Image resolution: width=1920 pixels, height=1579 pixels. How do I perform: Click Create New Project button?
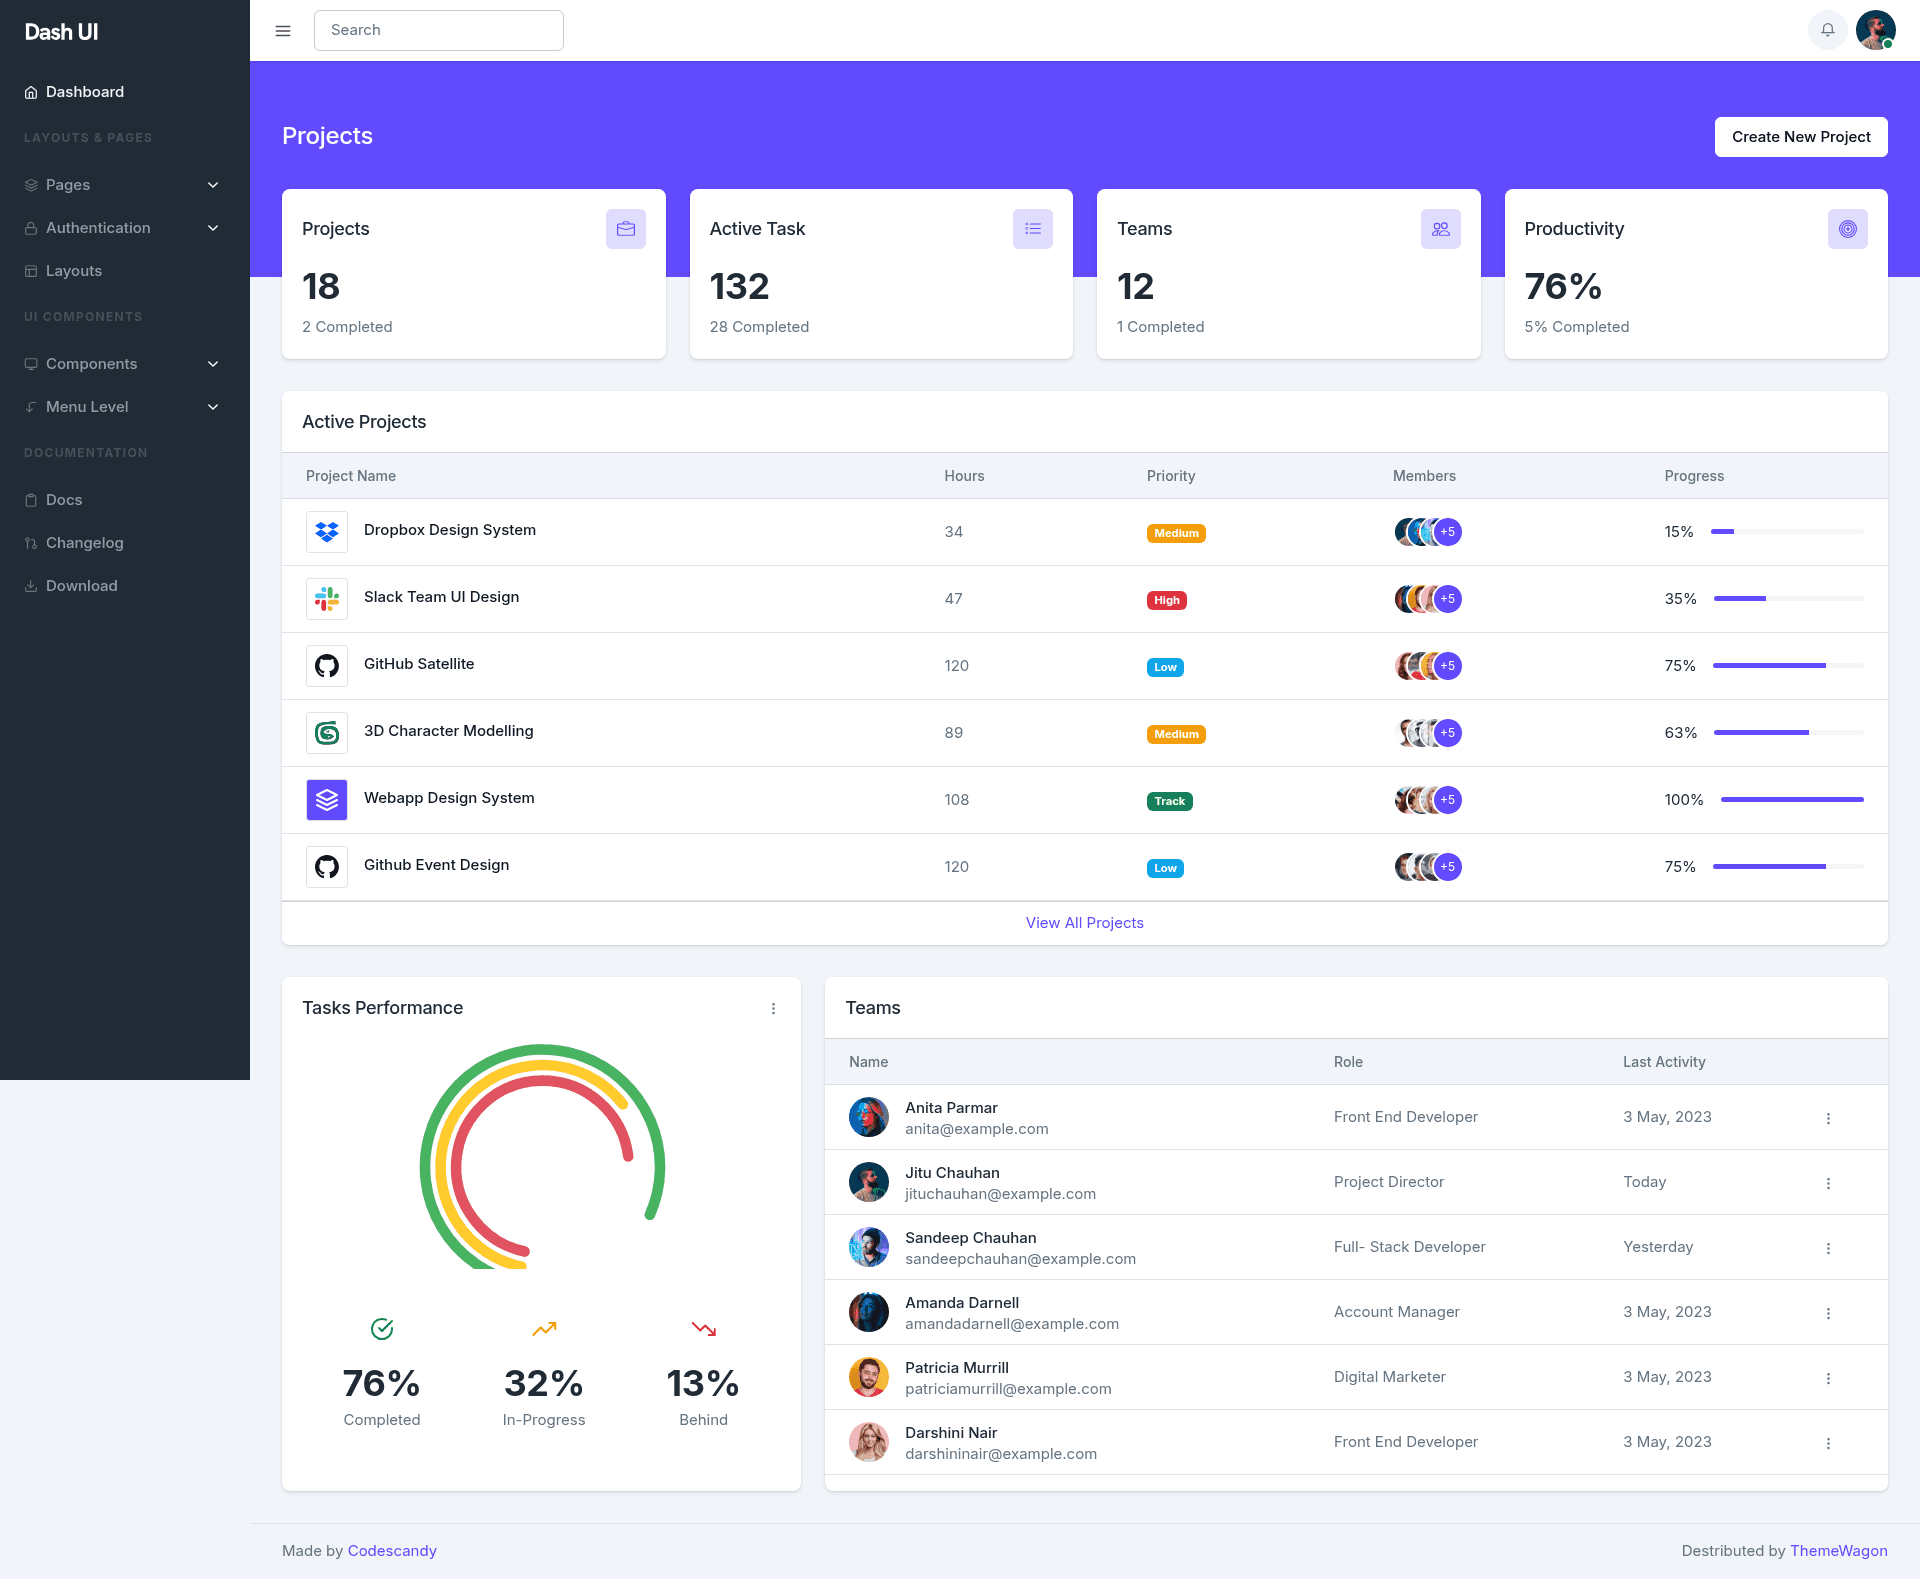pyautogui.click(x=1801, y=137)
